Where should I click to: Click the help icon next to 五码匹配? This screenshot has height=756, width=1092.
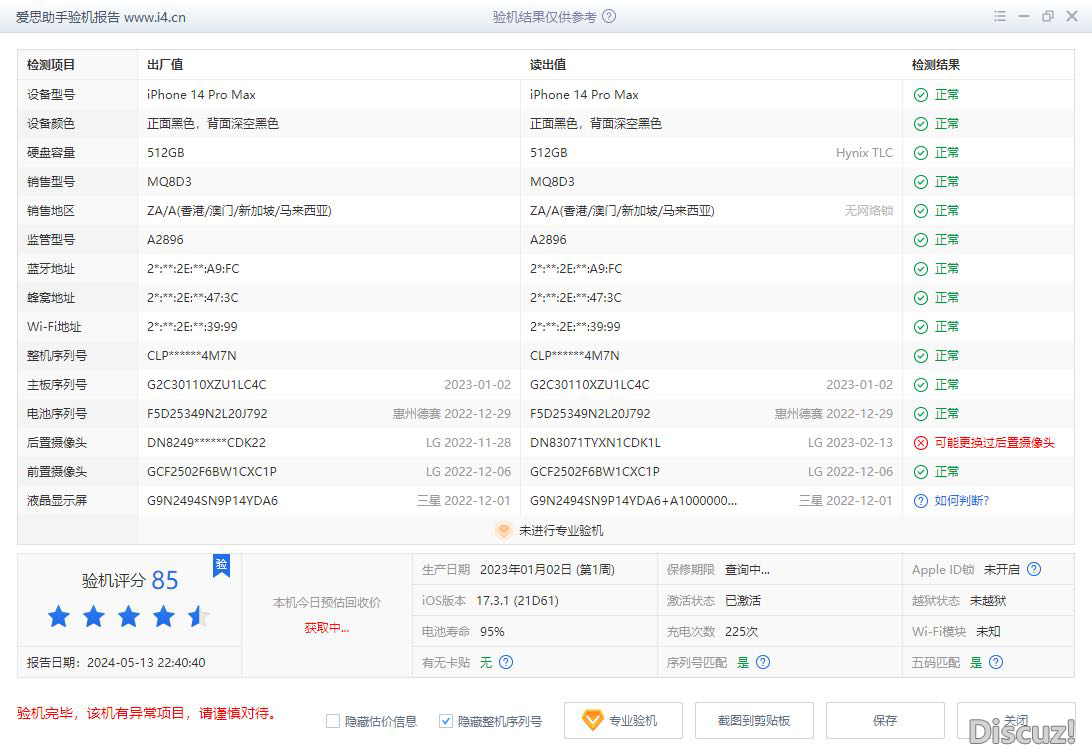tap(997, 662)
